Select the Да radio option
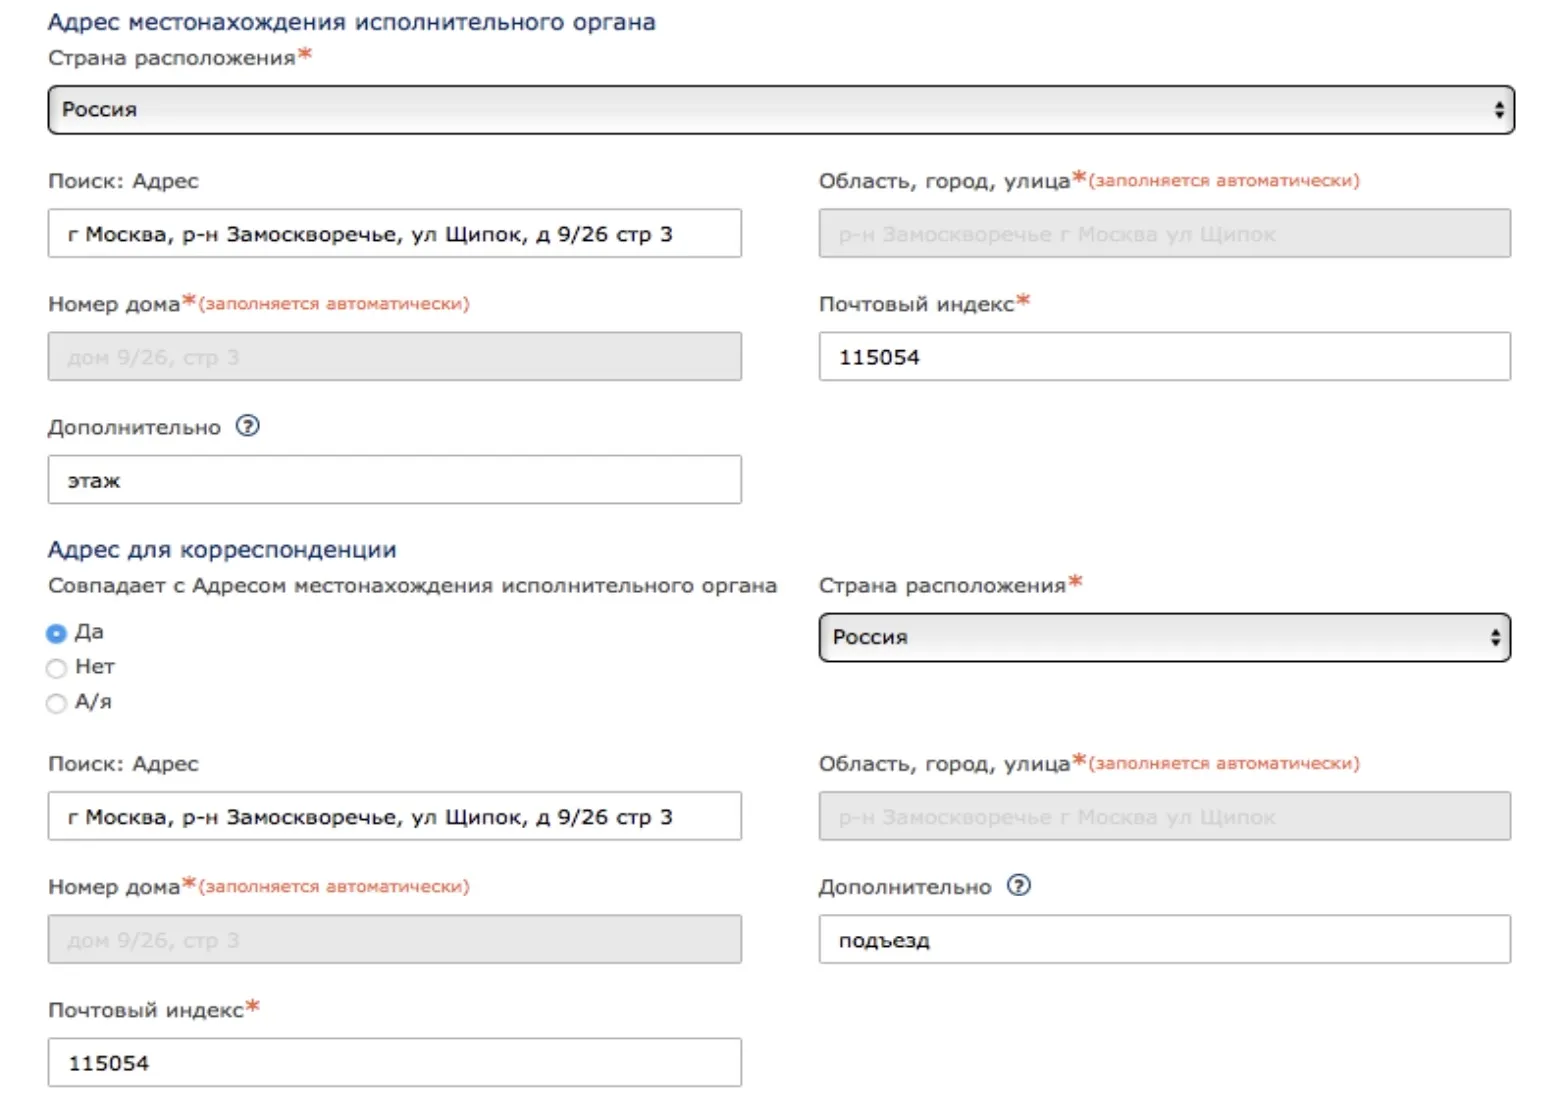 click(57, 633)
